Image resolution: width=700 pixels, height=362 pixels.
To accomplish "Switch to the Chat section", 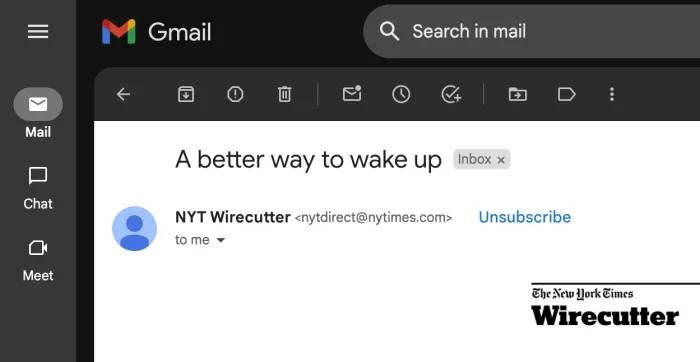I will pyautogui.click(x=38, y=188).
